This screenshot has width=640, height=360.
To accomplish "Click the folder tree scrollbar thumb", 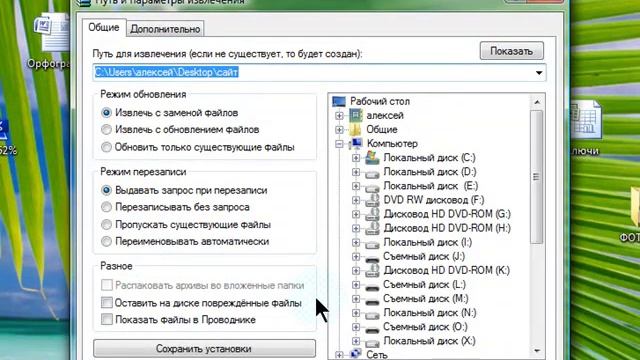I will coord(536,177).
